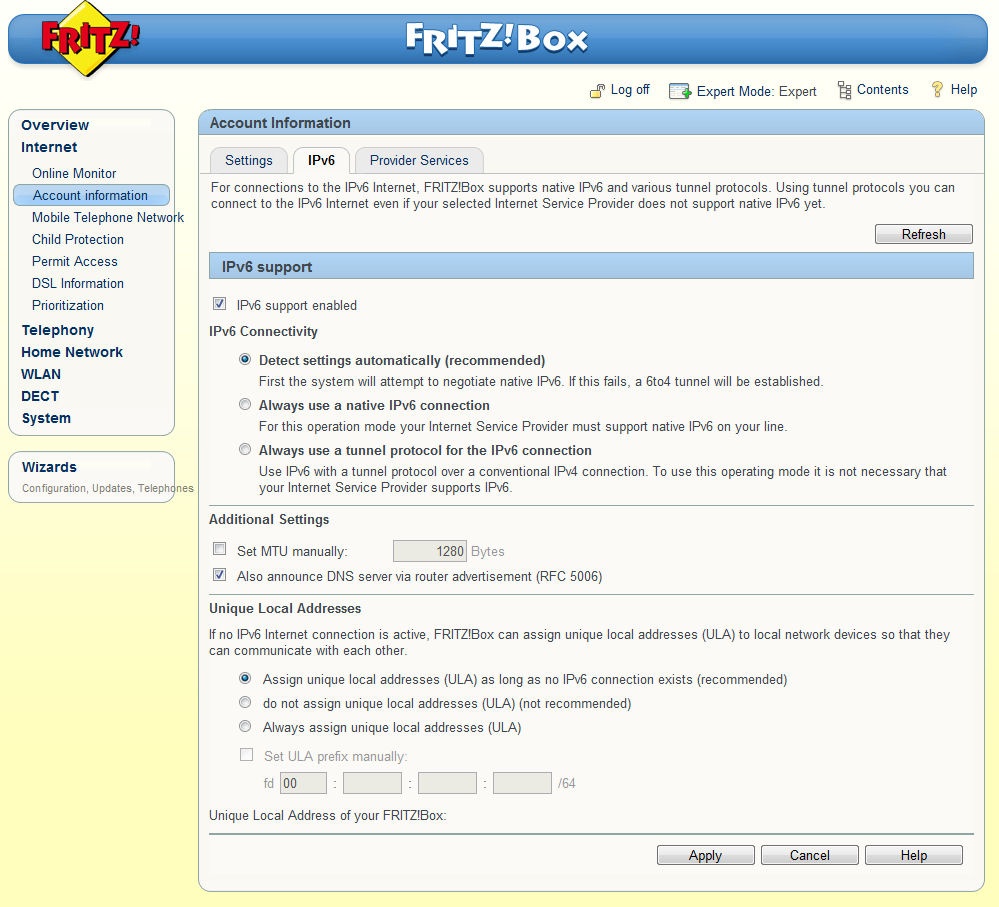999x907 pixels.
Task: Toggle Expert Mode: Expert link
Action: point(756,91)
